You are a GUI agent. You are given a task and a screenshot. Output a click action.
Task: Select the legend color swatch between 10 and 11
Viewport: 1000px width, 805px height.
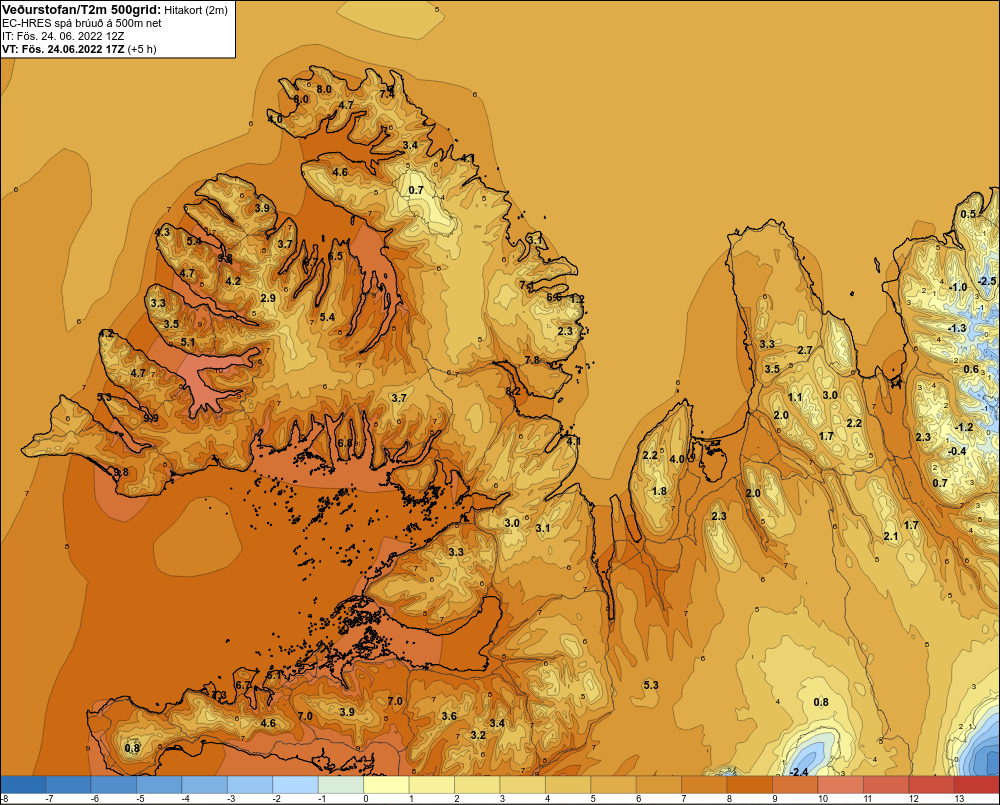tap(841, 784)
